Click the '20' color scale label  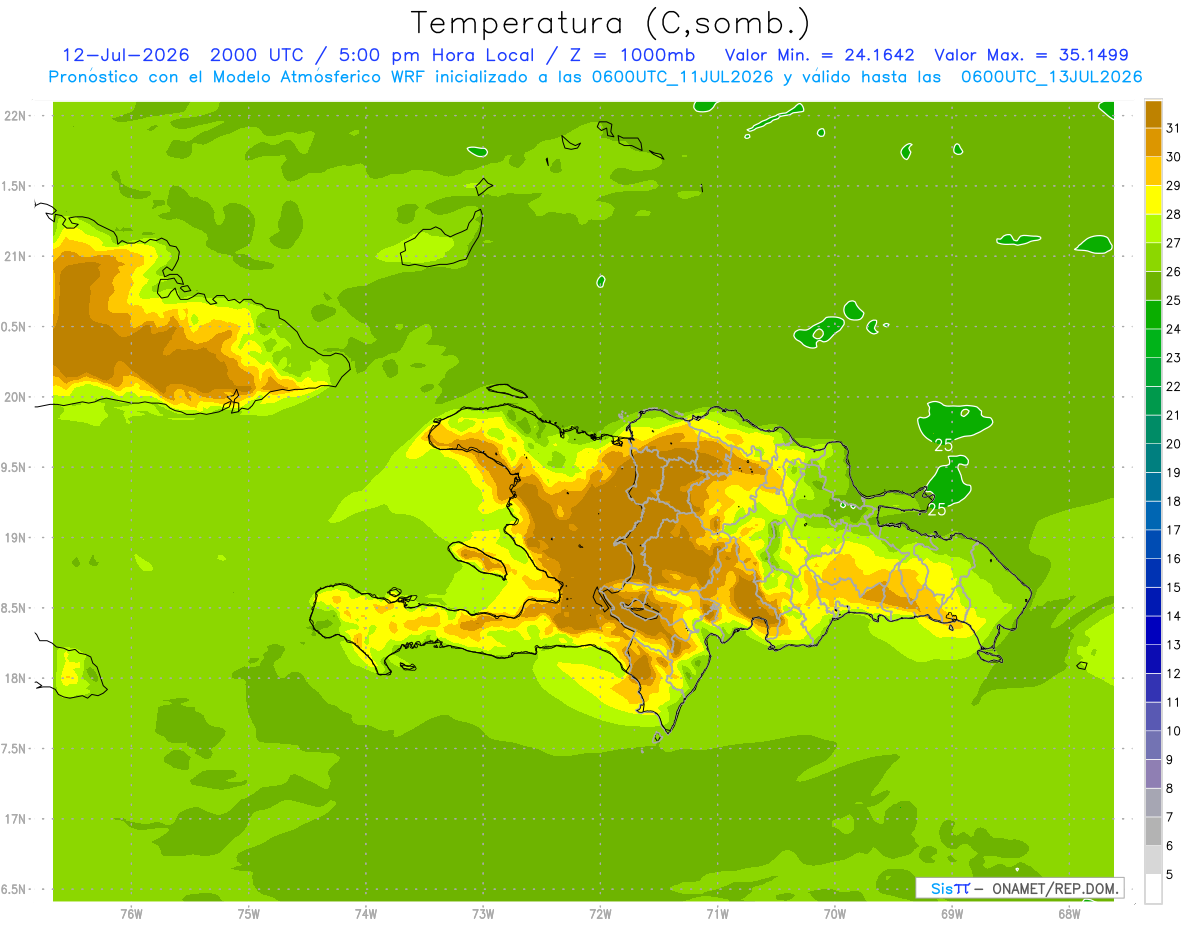tap(1175, 444)
